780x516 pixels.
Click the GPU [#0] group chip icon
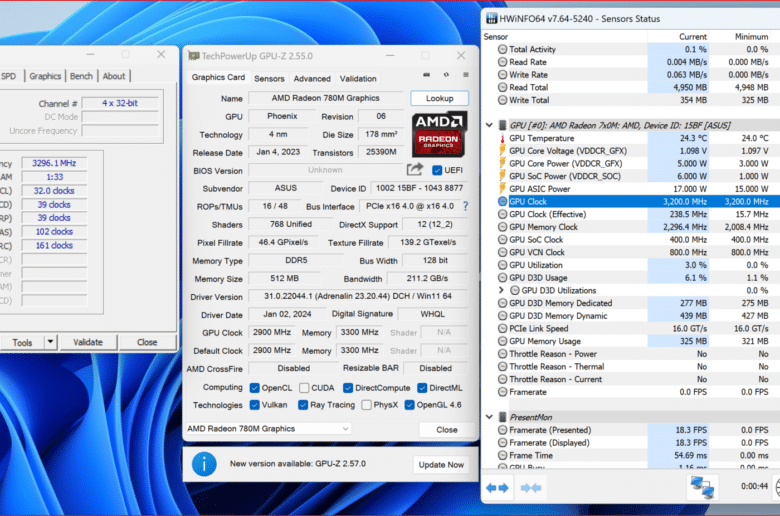[502, 125]
